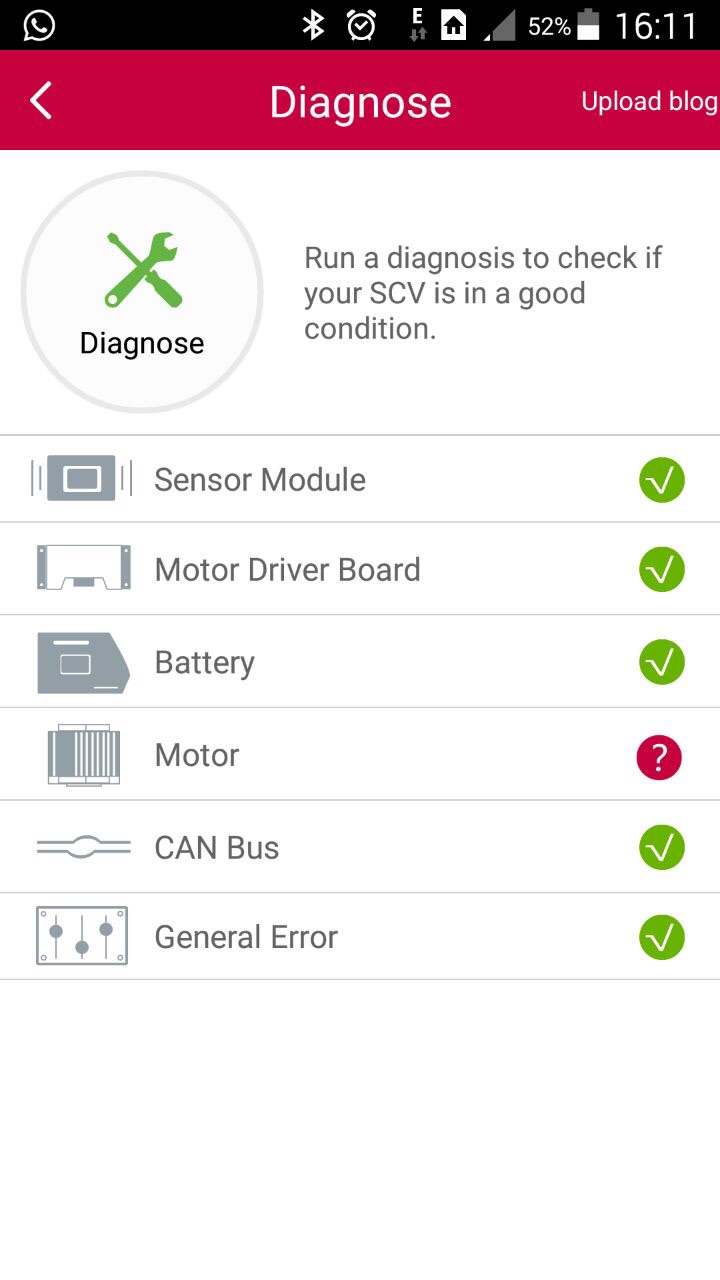
Task: Tap the back arrow in header
Action: 41,101
